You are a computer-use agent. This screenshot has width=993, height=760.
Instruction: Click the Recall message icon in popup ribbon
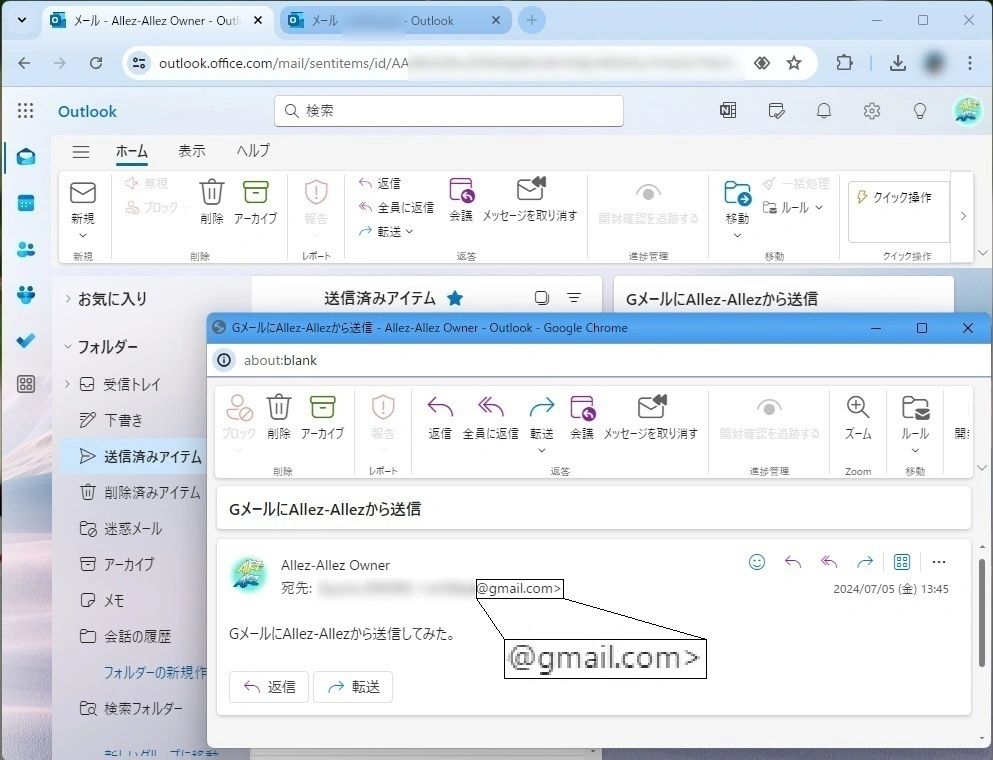651,407
